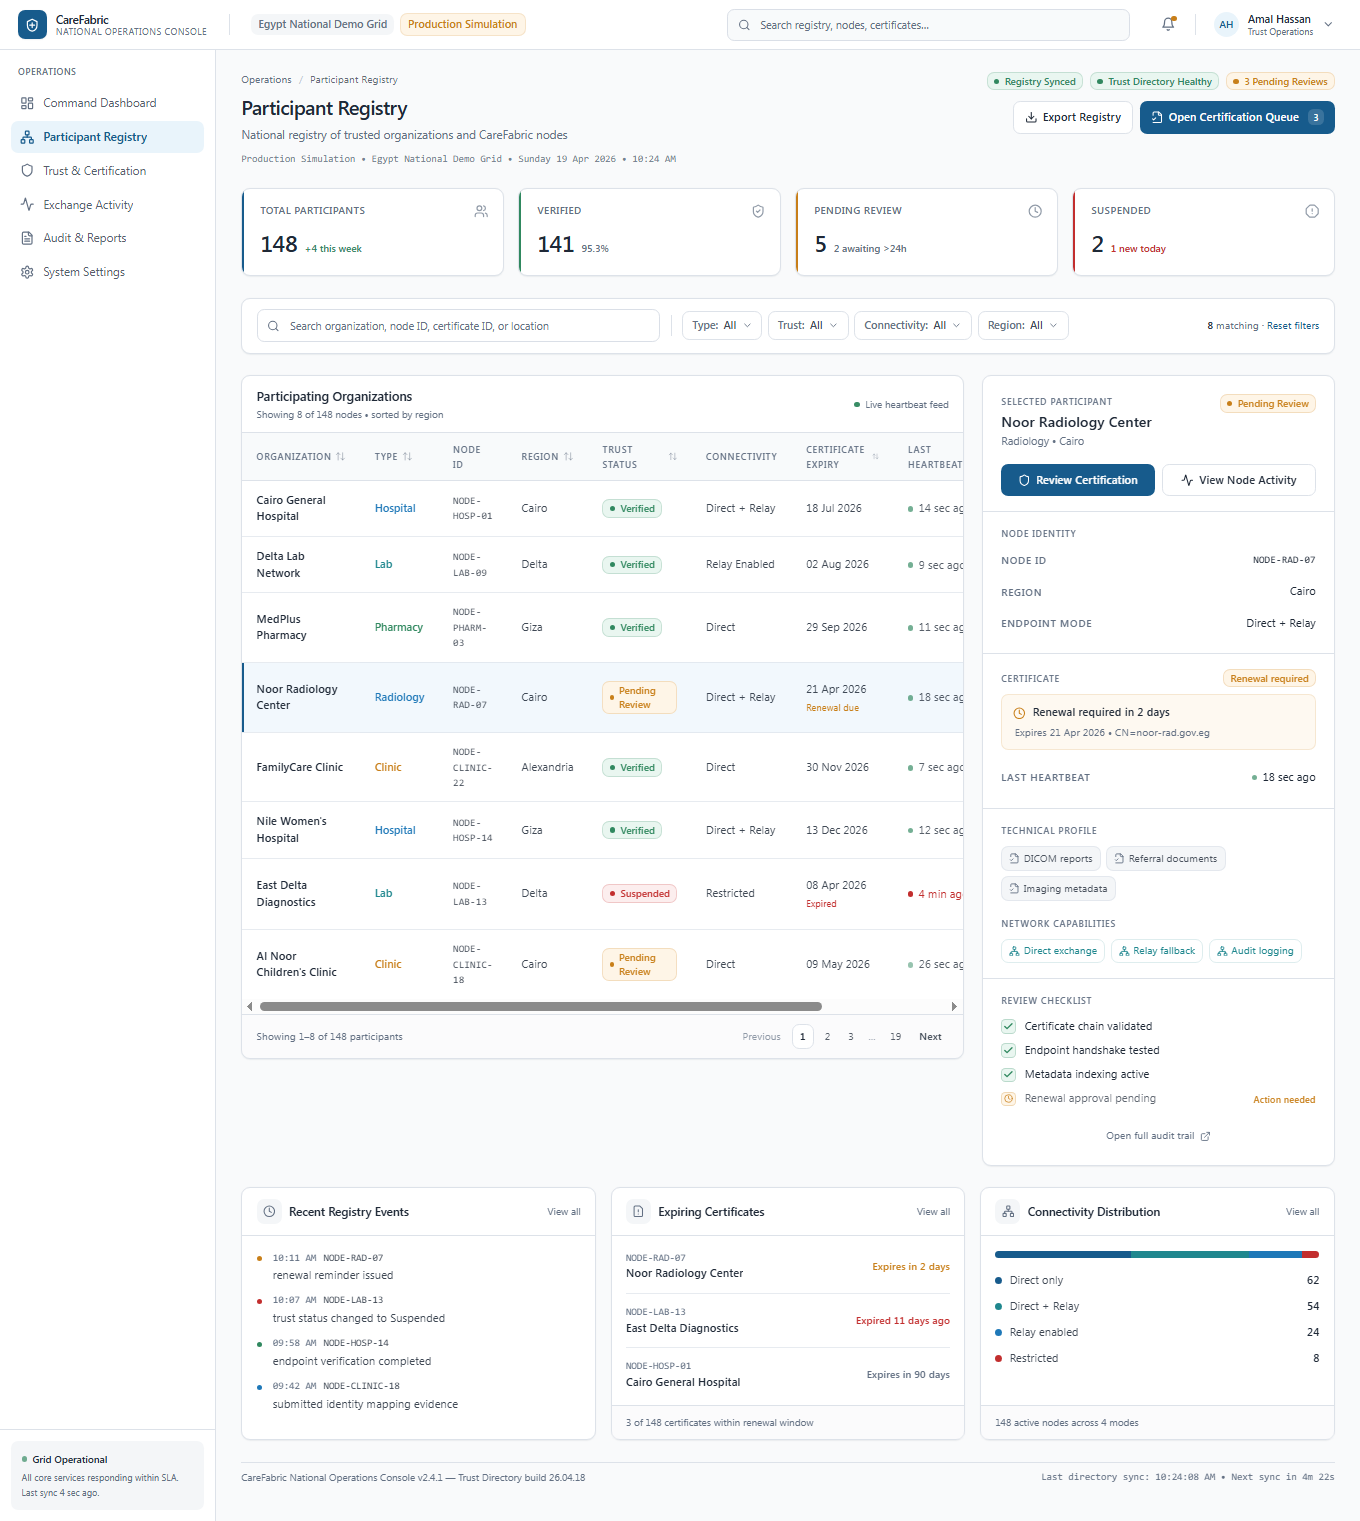Open Certification Queue button
Viewport: 1360px width, 1521px height.
pyautogui.click(x=1237, y=117)
